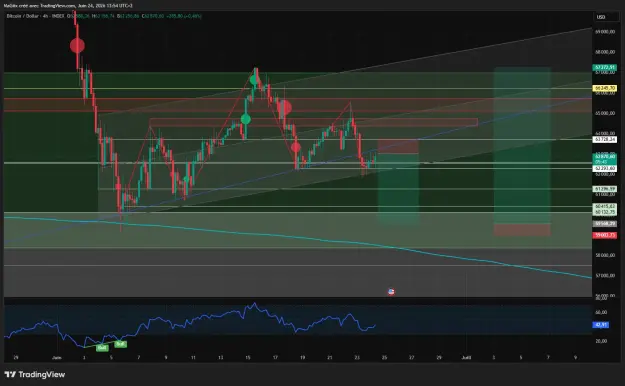Viewport: 625px width, 386px height.
Task: Click the +295,80 (+0,48%) change value
Action: tap(184, 16)
